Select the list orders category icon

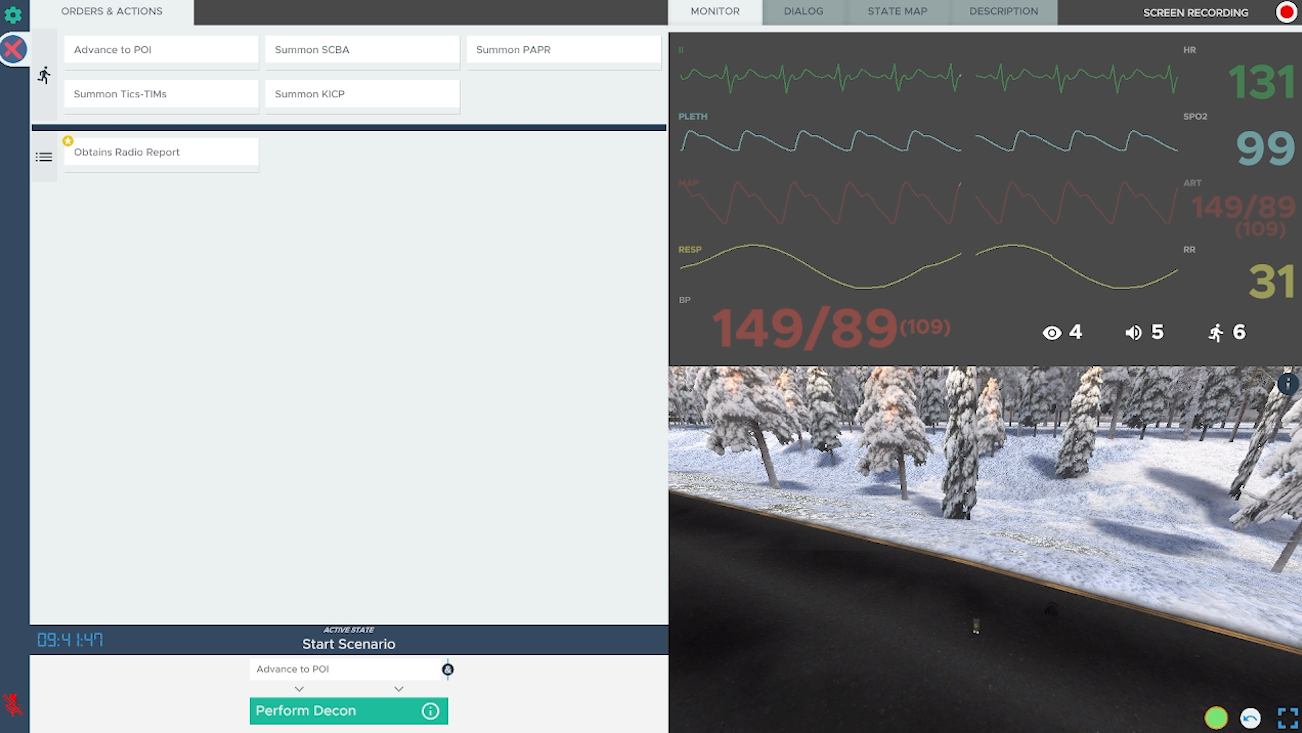tap(44, 157)
